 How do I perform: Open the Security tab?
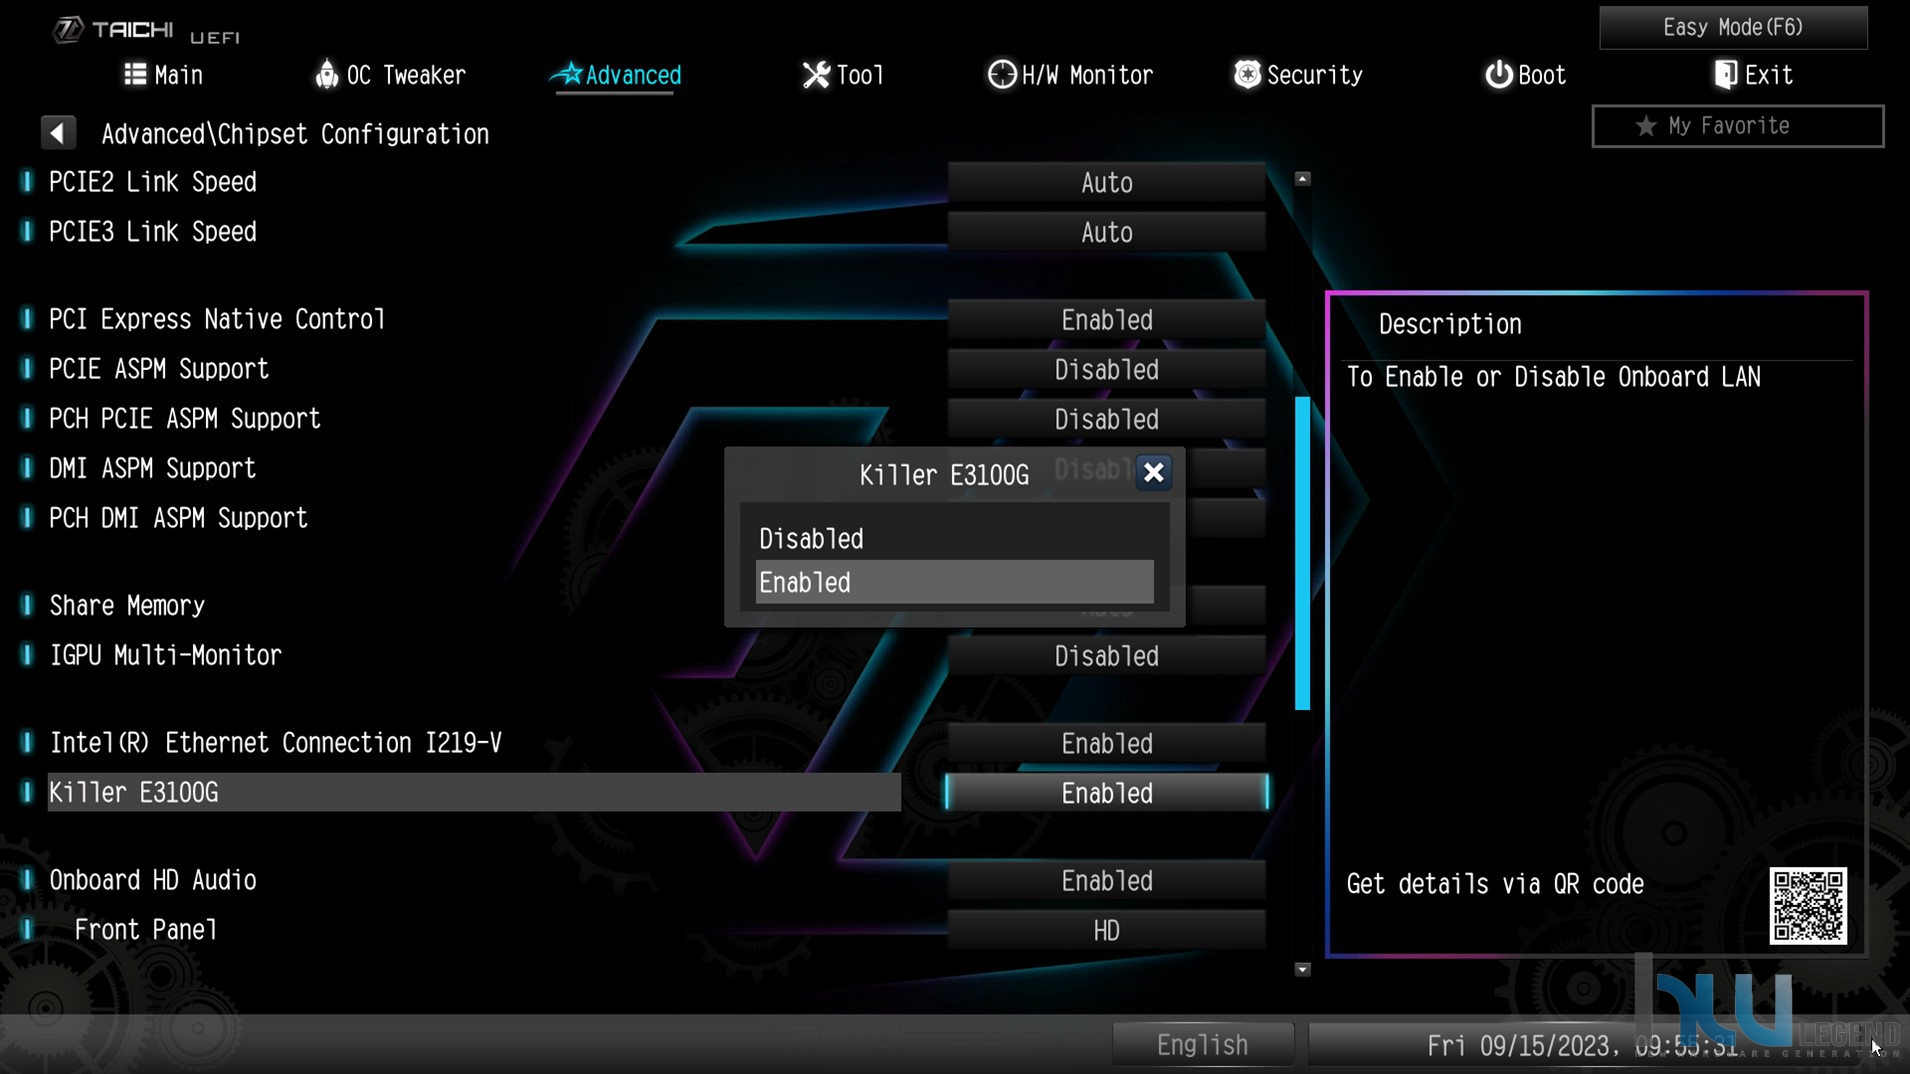[x=1298, y=75]
